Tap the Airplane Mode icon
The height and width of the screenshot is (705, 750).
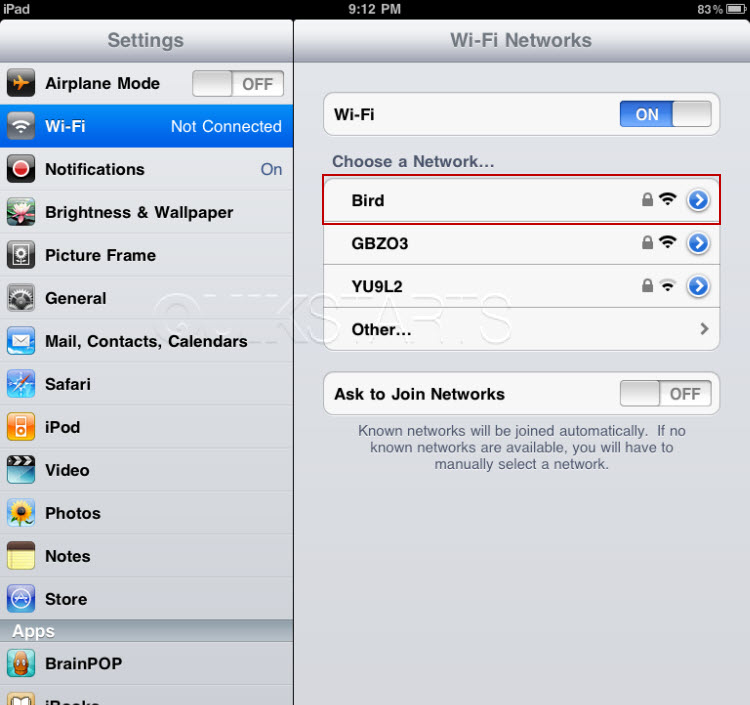click(x=21, y=83)
